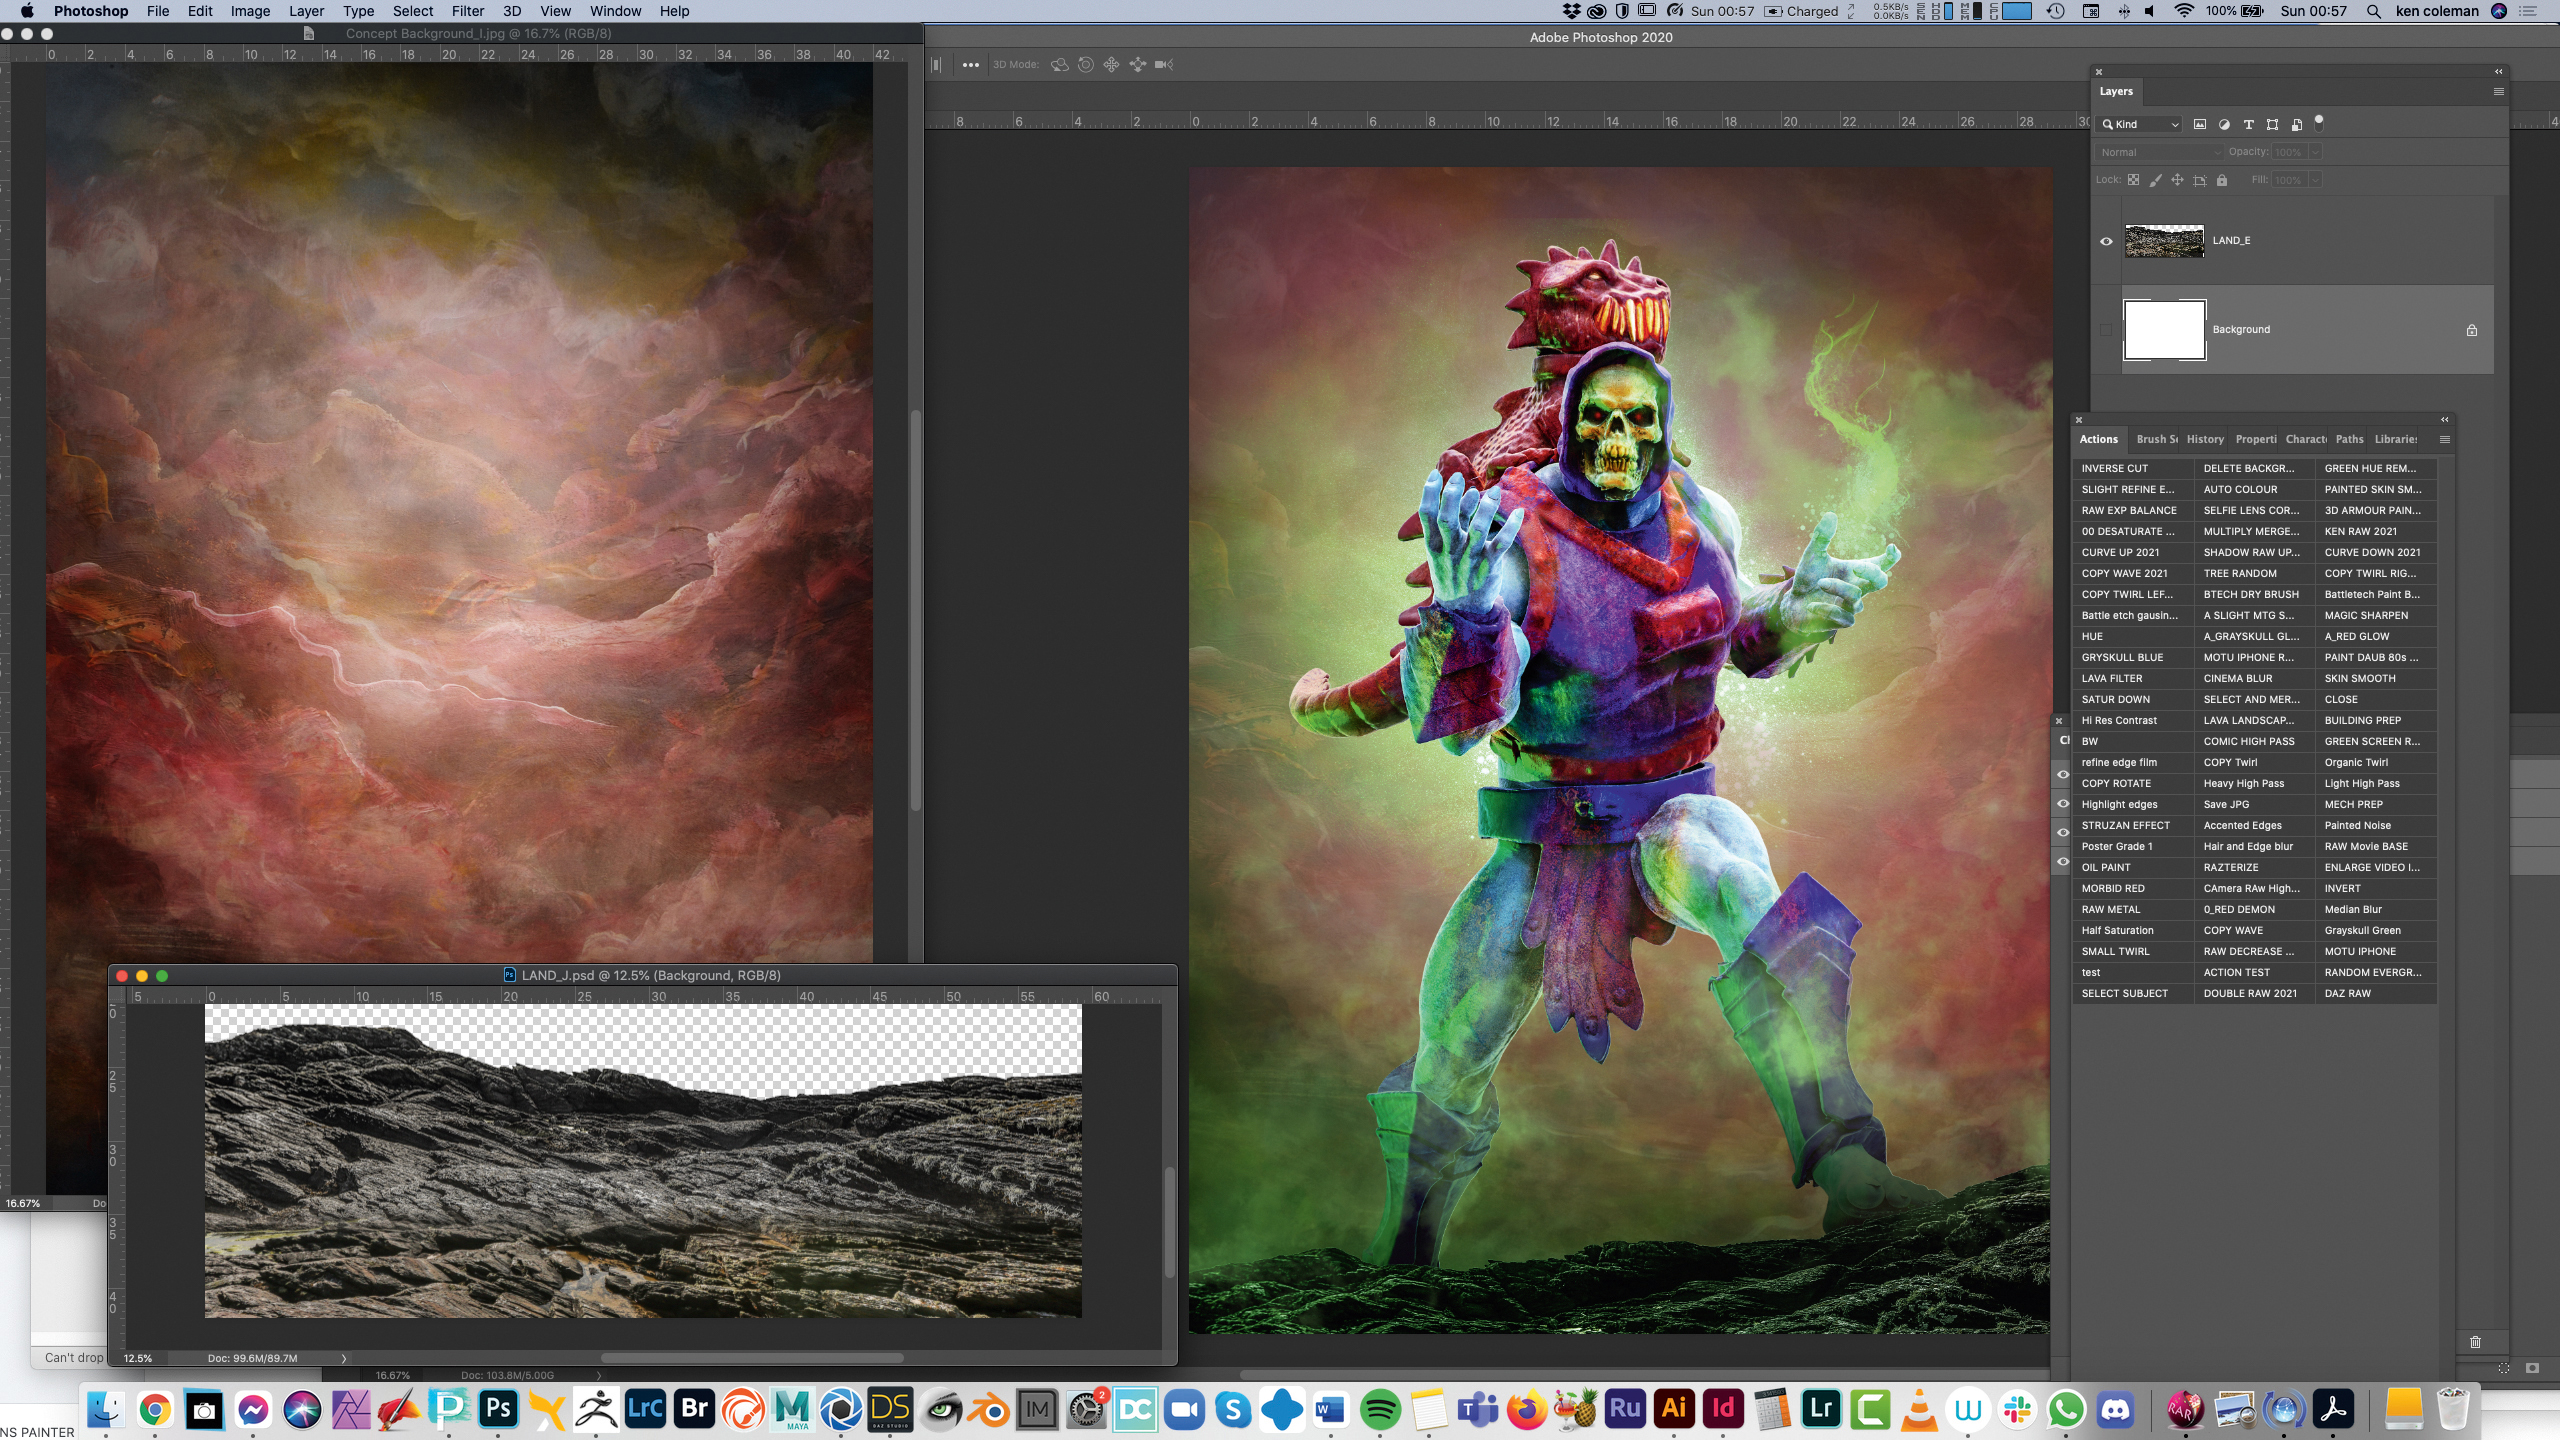Open the Window menu

[x=615, y=11]
